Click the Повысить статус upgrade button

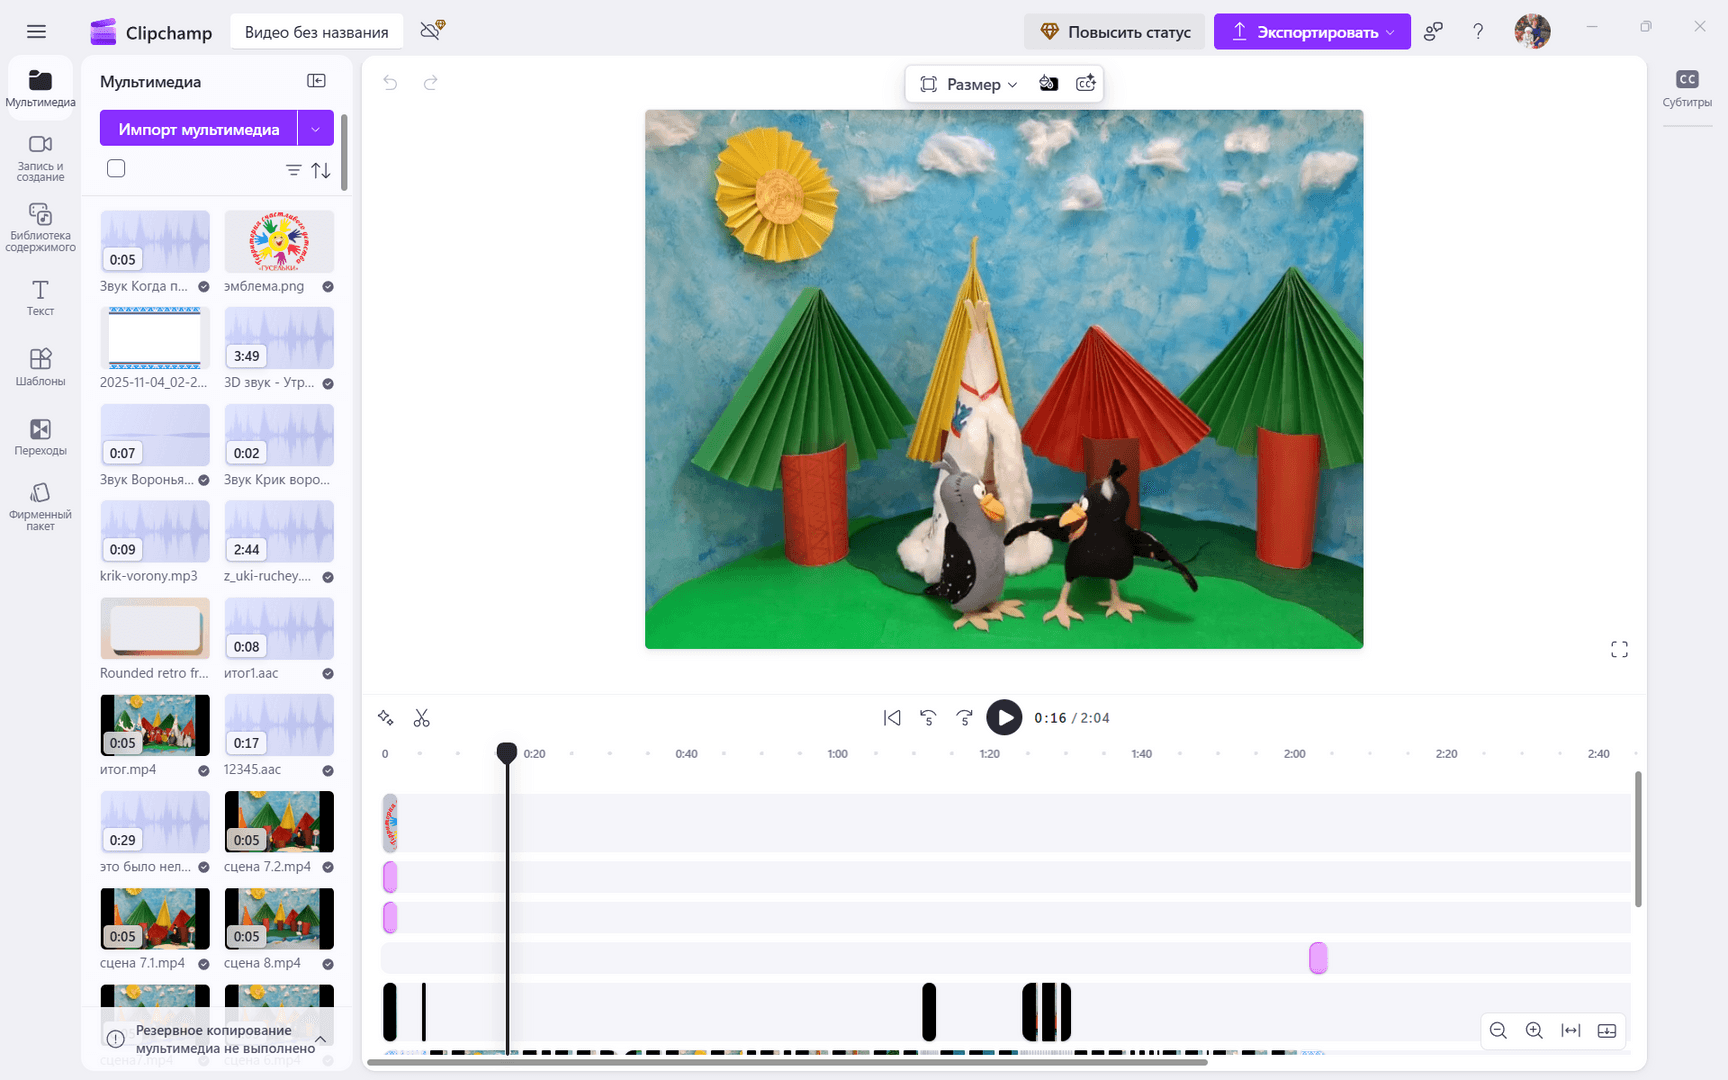coord(1115,32)
